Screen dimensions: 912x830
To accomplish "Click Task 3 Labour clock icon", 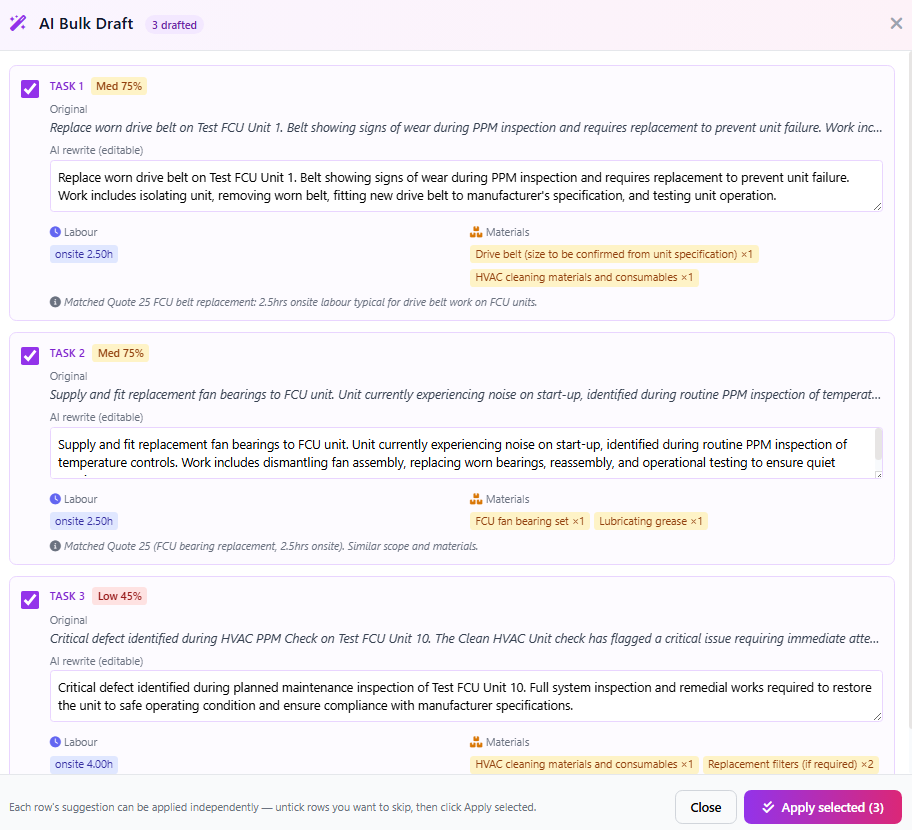I will click(x=55, y=742).
